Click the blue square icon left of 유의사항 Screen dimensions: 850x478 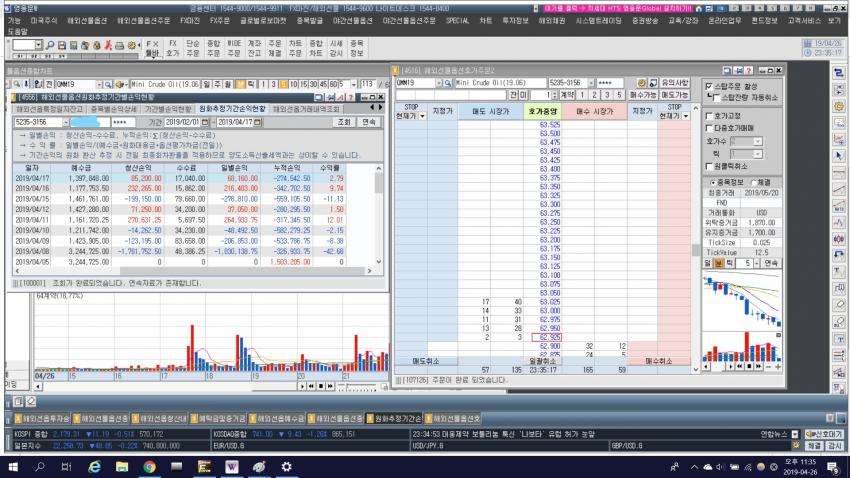click(x=653, y=83)
